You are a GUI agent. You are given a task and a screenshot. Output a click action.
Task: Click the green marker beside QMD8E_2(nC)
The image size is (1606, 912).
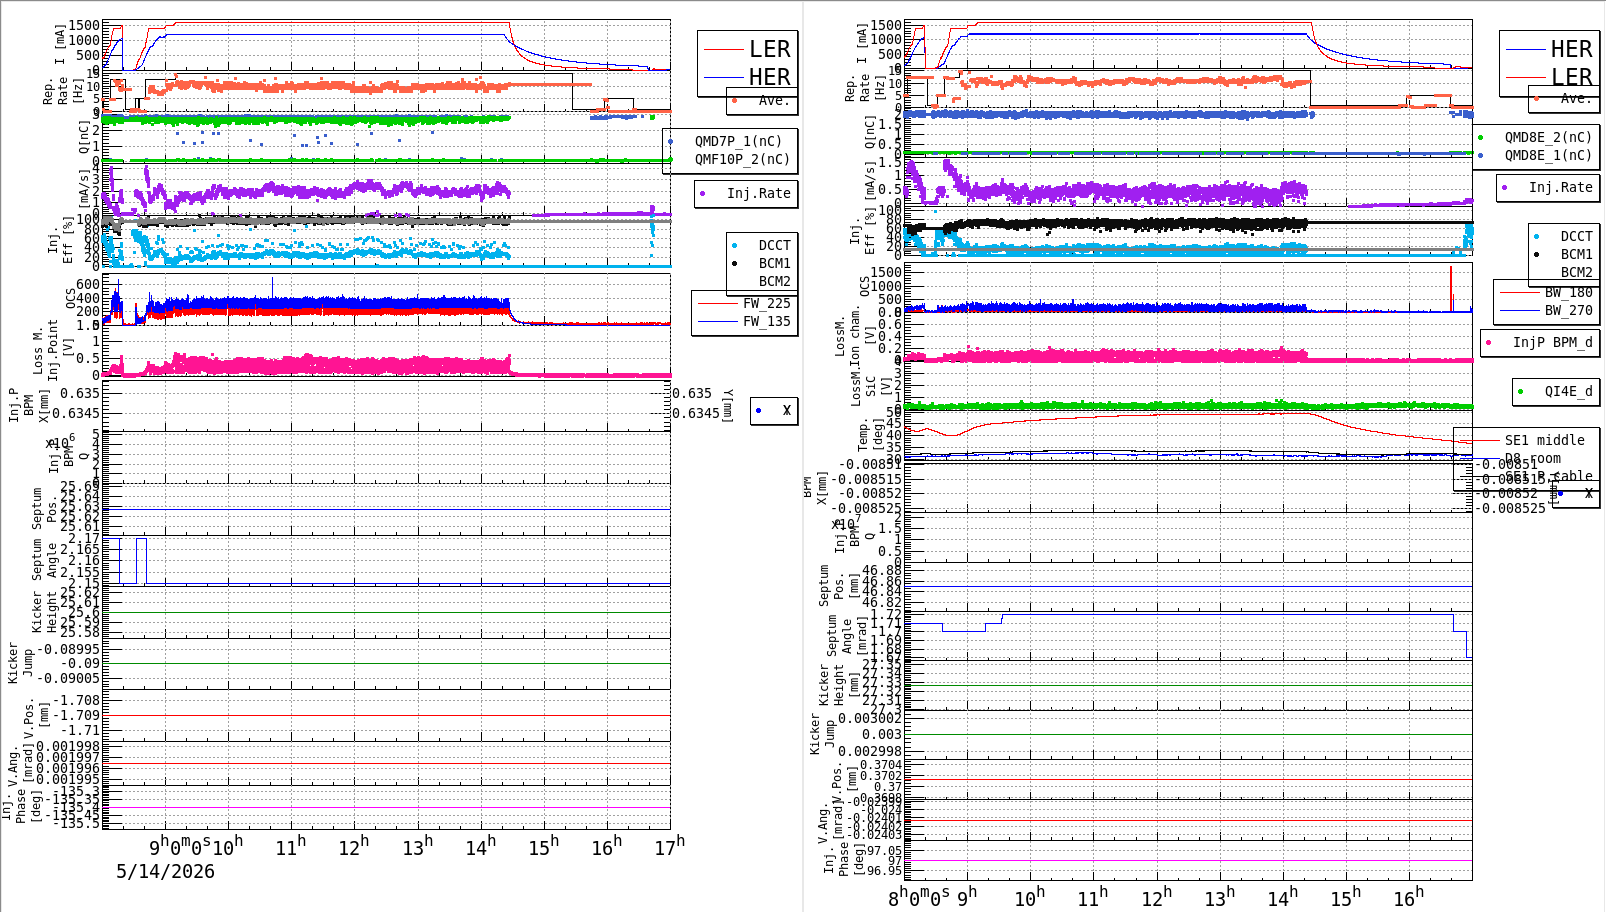coord(1481,137)
